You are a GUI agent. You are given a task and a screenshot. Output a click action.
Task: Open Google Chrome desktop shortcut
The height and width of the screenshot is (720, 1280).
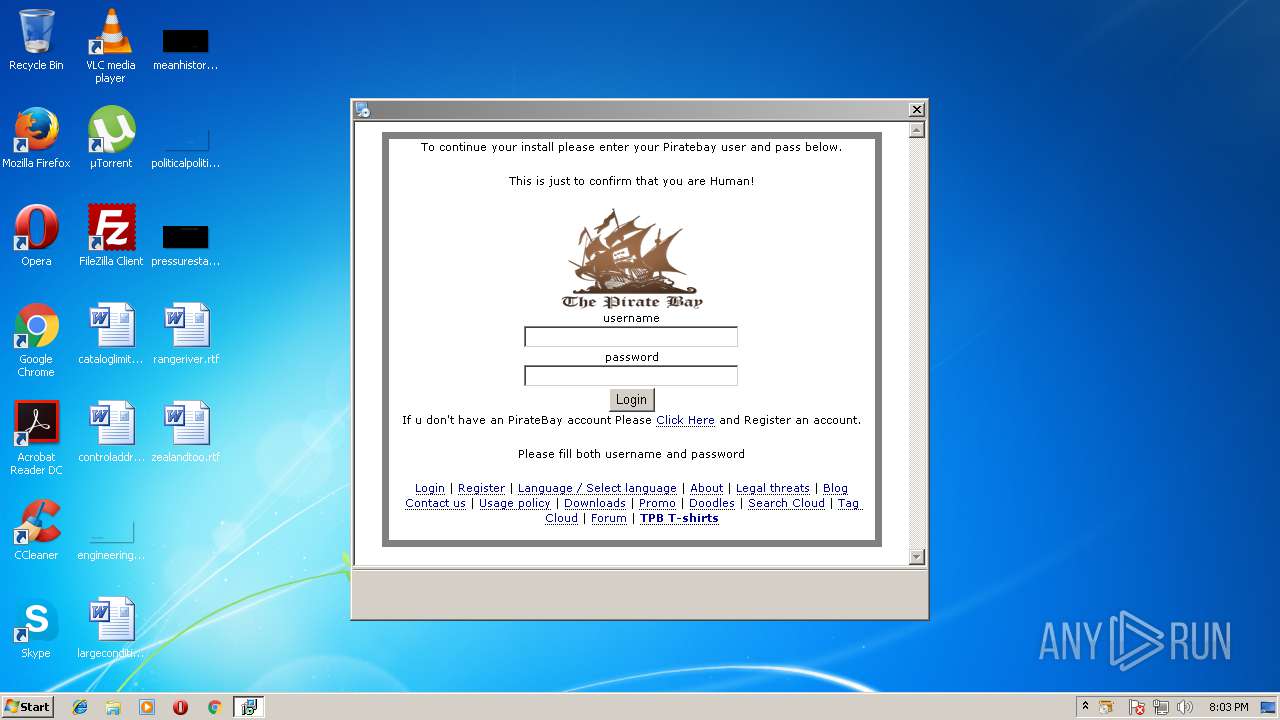coord(36,340)
